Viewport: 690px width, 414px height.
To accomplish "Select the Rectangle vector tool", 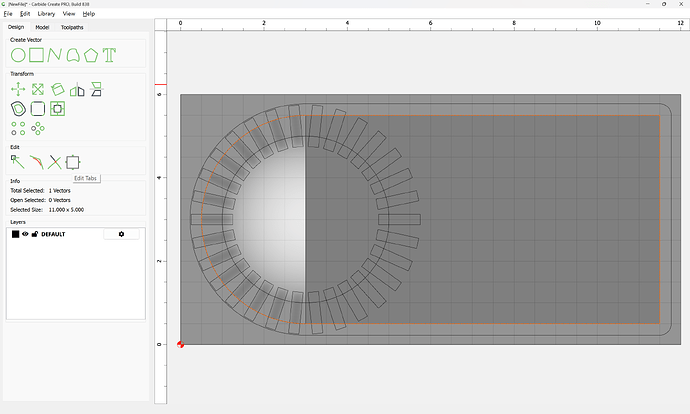I will click(x=36, y=54).
